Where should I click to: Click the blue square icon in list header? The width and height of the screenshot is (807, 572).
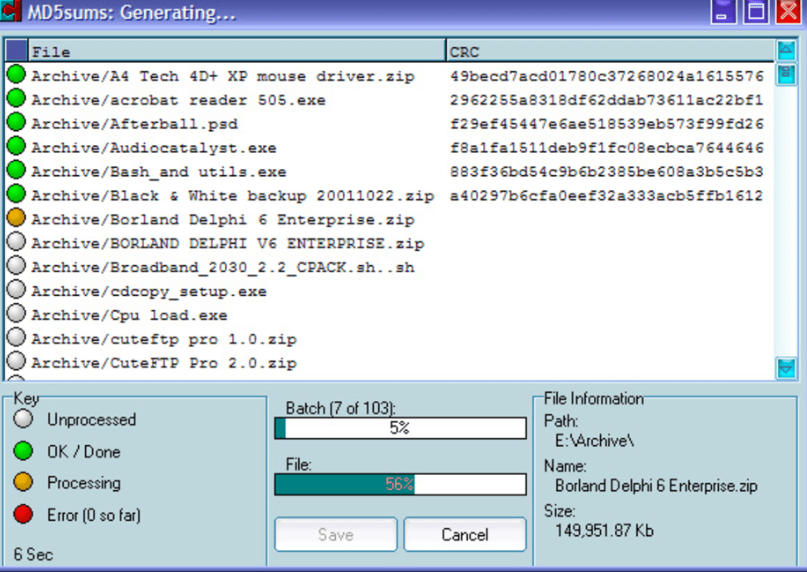(16, 51)
